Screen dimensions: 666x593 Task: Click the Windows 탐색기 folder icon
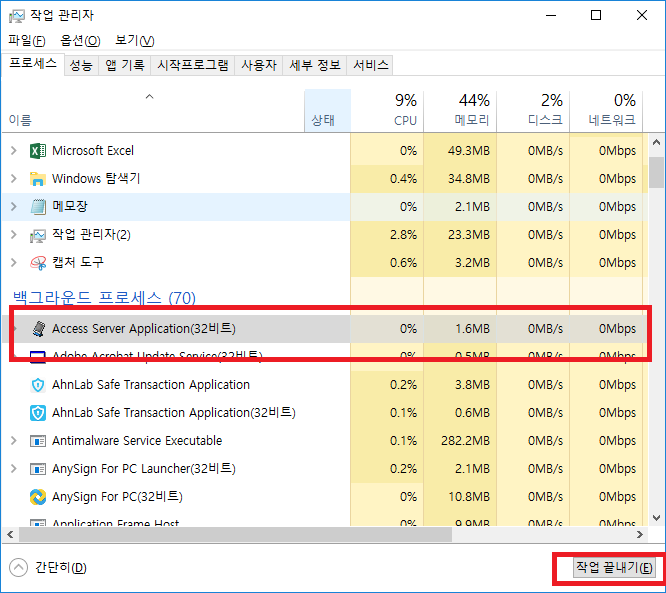[x=38, y=179]
